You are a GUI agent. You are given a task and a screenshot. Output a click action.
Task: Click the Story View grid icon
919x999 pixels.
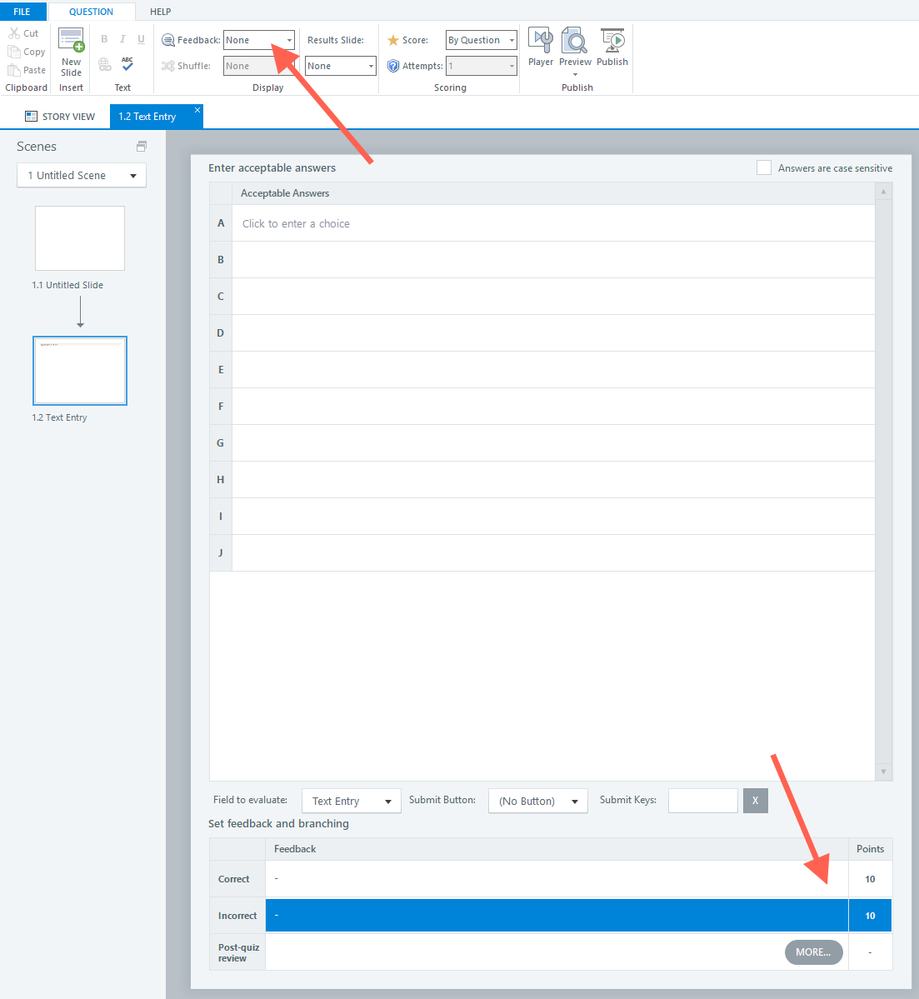click(x=31, y=116)
